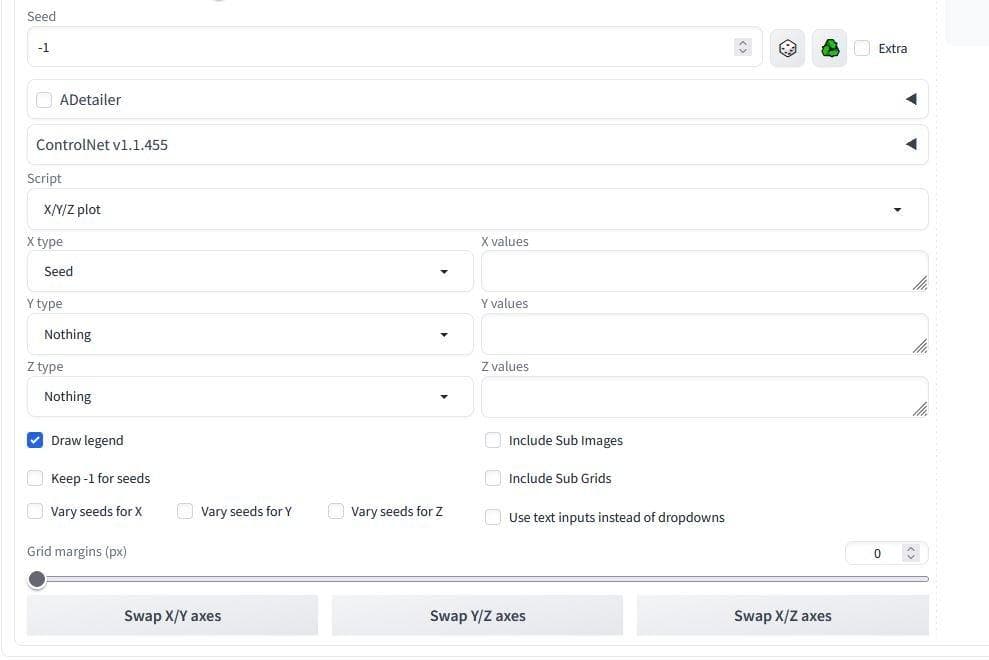Viewport: 989px width, 660px height.
Task: Toggle Vary seeds for X
Action: (36, 511)
